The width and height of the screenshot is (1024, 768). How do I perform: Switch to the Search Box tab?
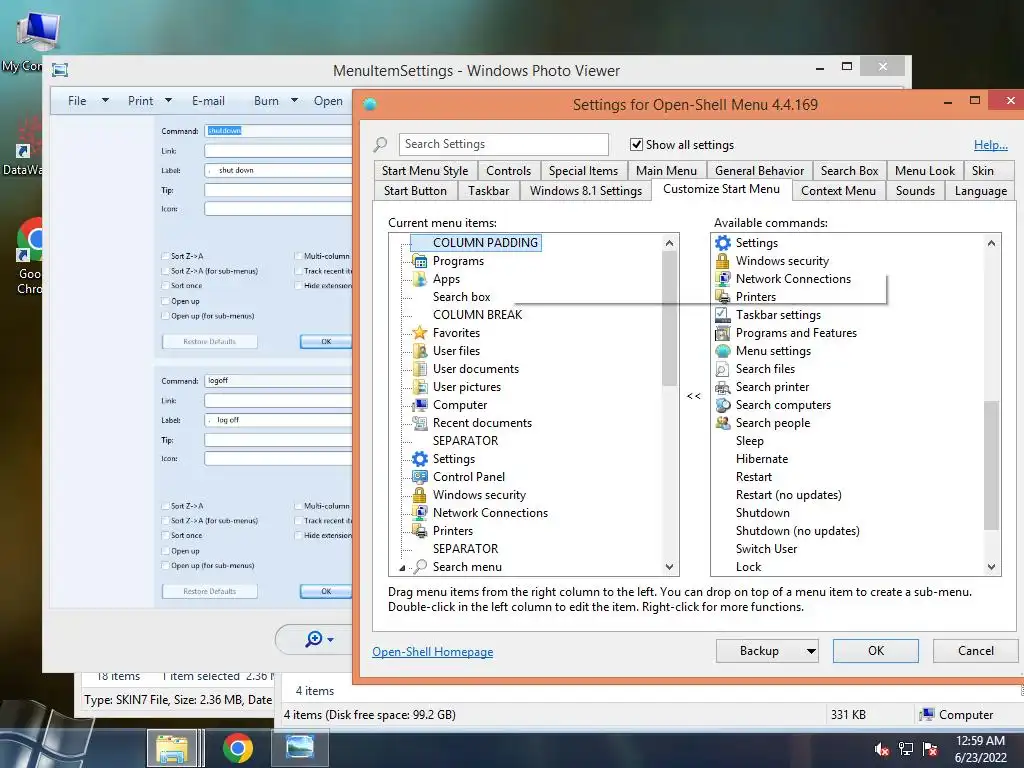pos(850,171)
